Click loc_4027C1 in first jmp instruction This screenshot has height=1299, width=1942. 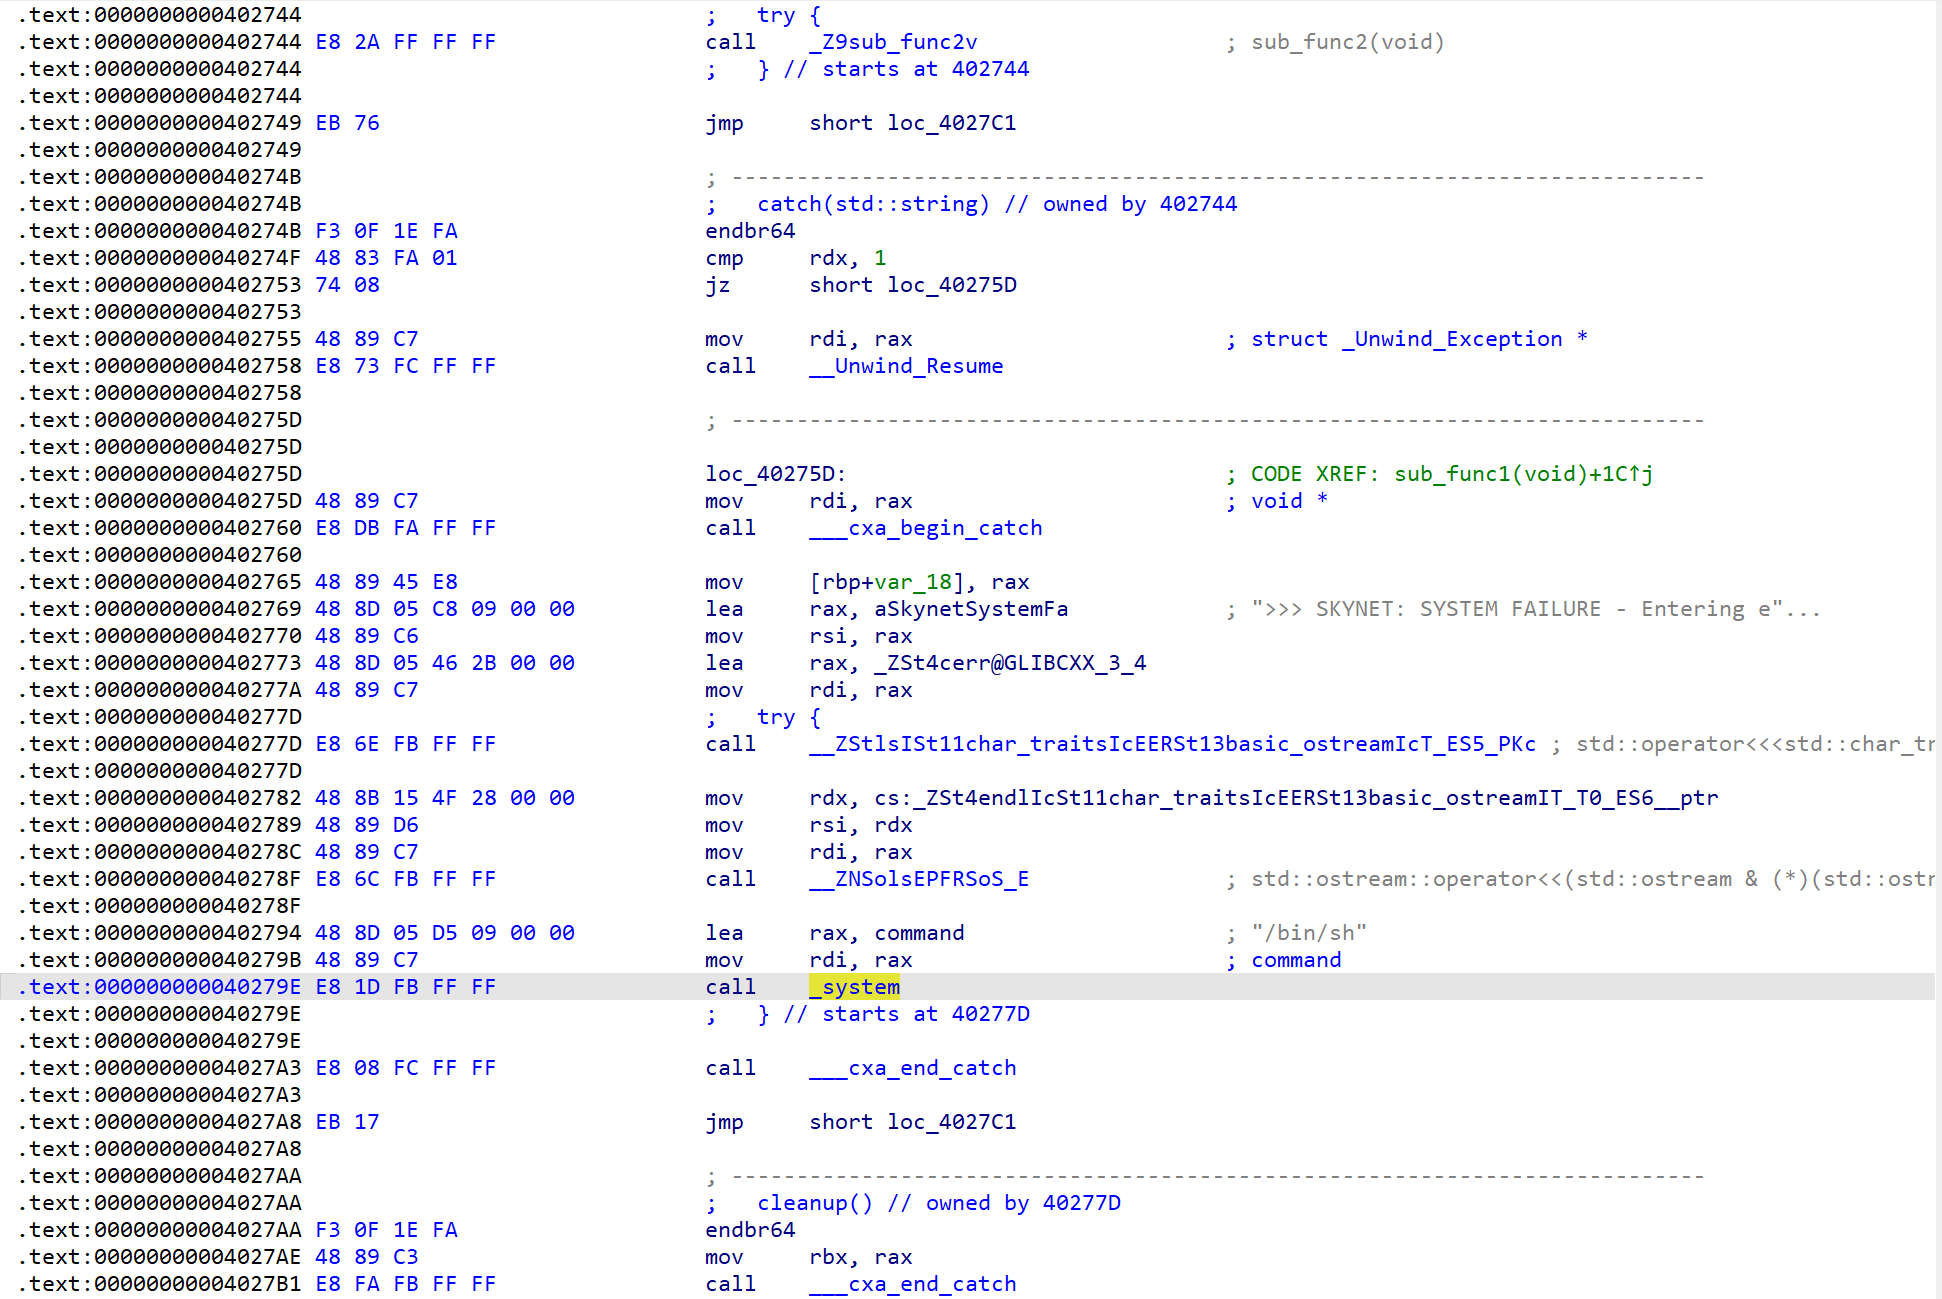[x=951, y=123]
